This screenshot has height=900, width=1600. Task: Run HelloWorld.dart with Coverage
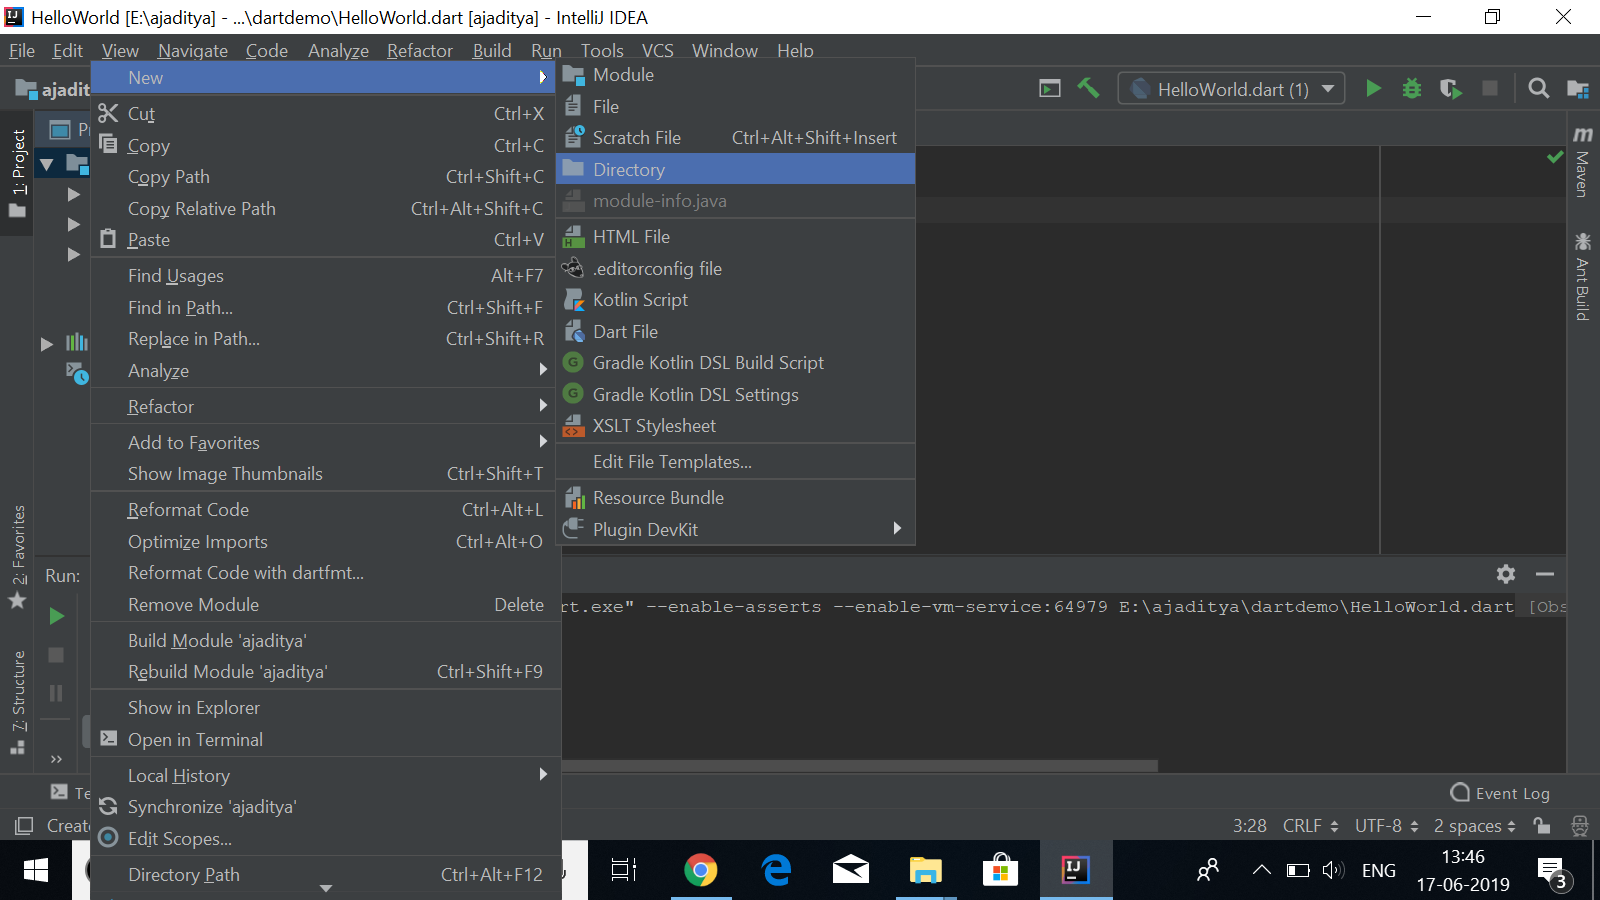(x=1450, y=88)
